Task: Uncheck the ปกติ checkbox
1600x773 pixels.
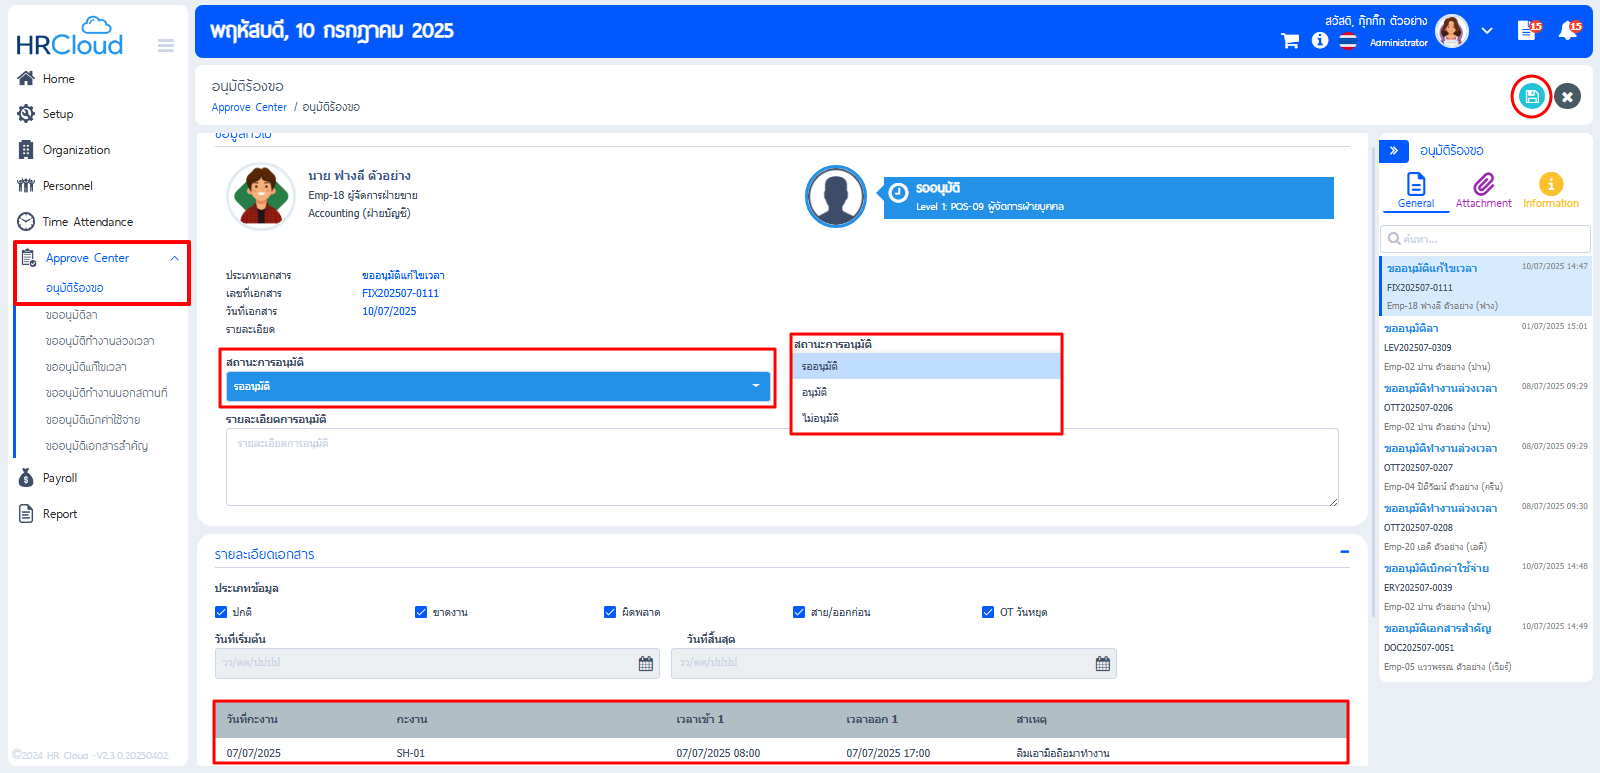Action: tap(221, 612)
